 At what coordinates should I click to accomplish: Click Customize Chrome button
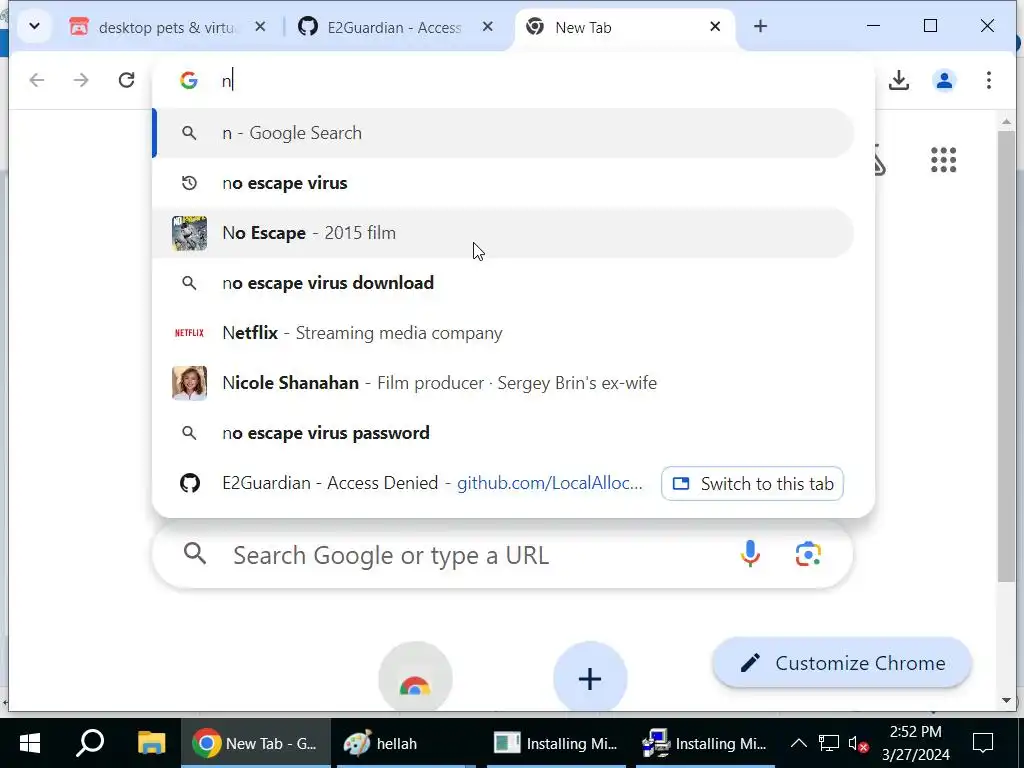(x=842, y=663)
